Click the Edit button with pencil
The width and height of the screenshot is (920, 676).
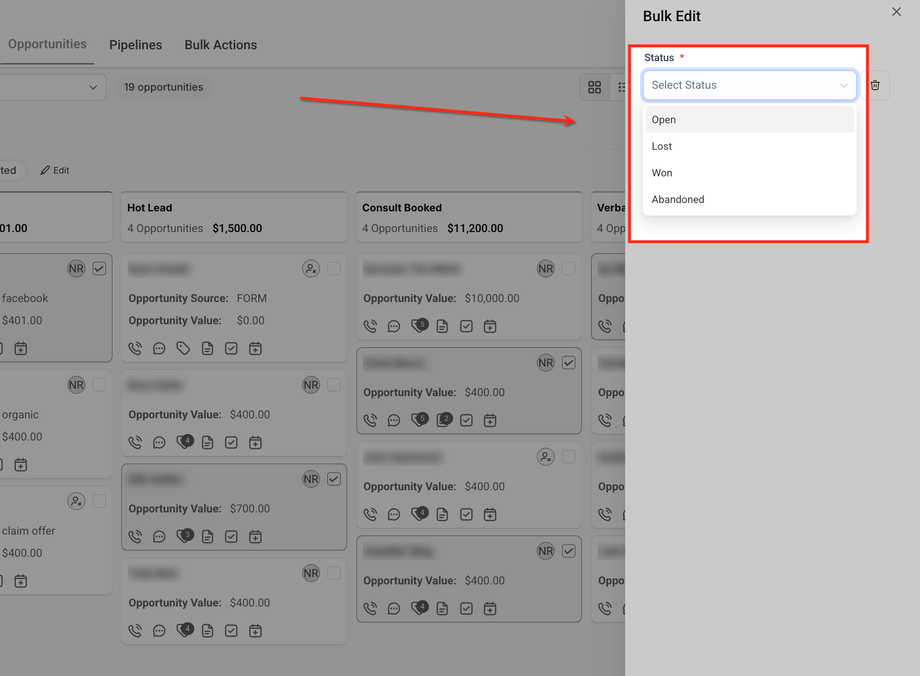click(x=55, y=170)
